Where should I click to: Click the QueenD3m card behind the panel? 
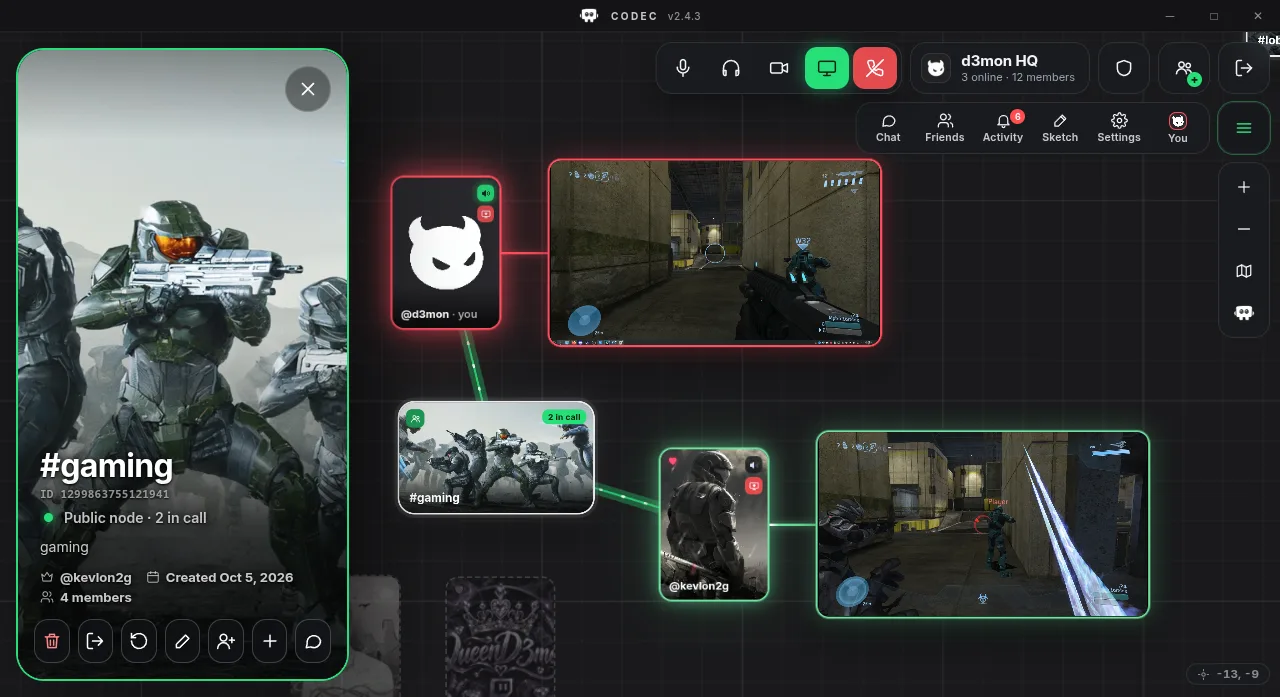pos(500,636)
